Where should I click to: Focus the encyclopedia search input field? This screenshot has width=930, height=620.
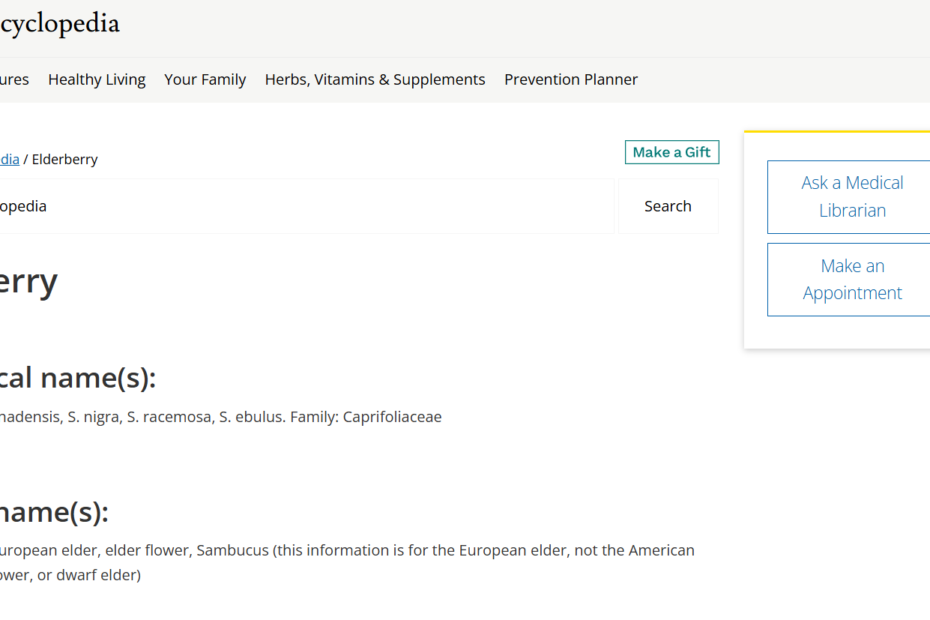point(300,206)
